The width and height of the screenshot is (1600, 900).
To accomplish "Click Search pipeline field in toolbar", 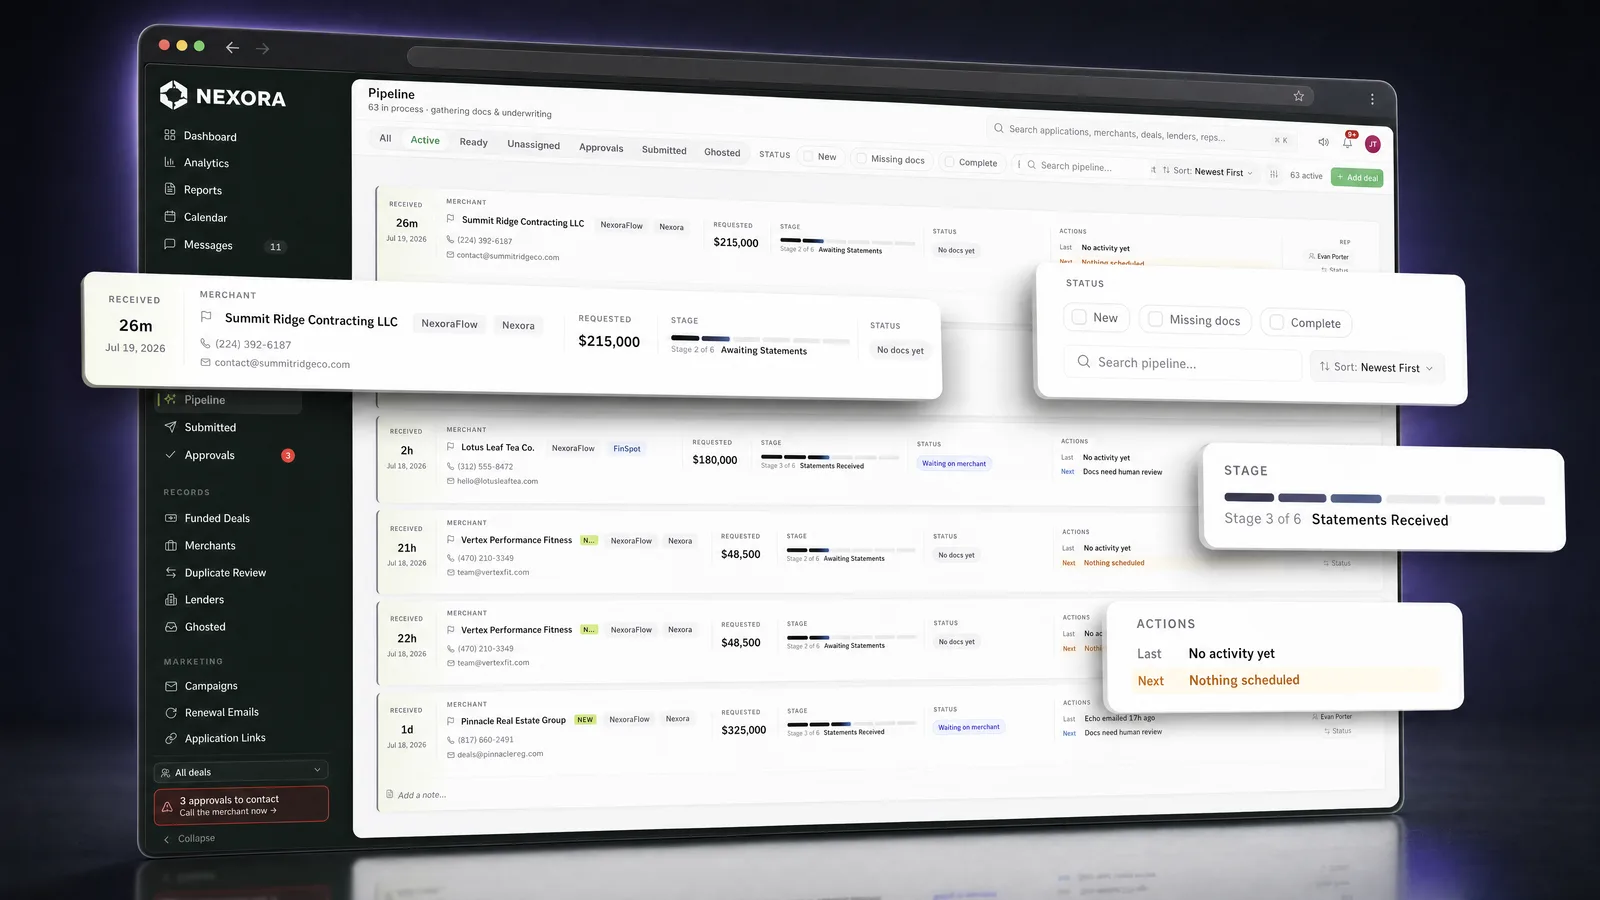I will (x=1083, y=166).
